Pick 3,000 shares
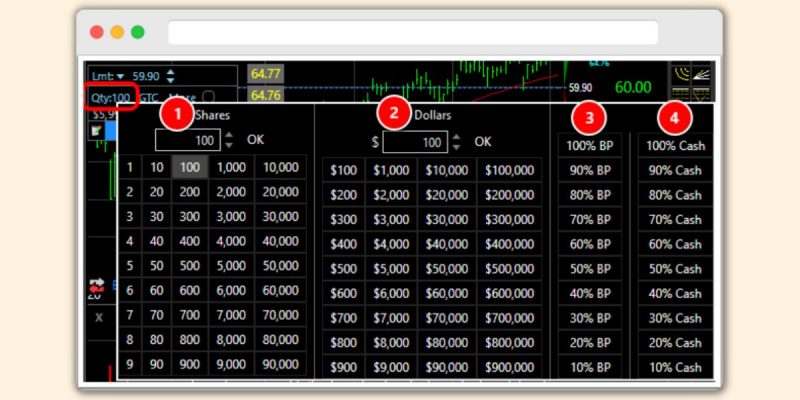800x400 pixels. pyautogui.click(x=231, y=216)
